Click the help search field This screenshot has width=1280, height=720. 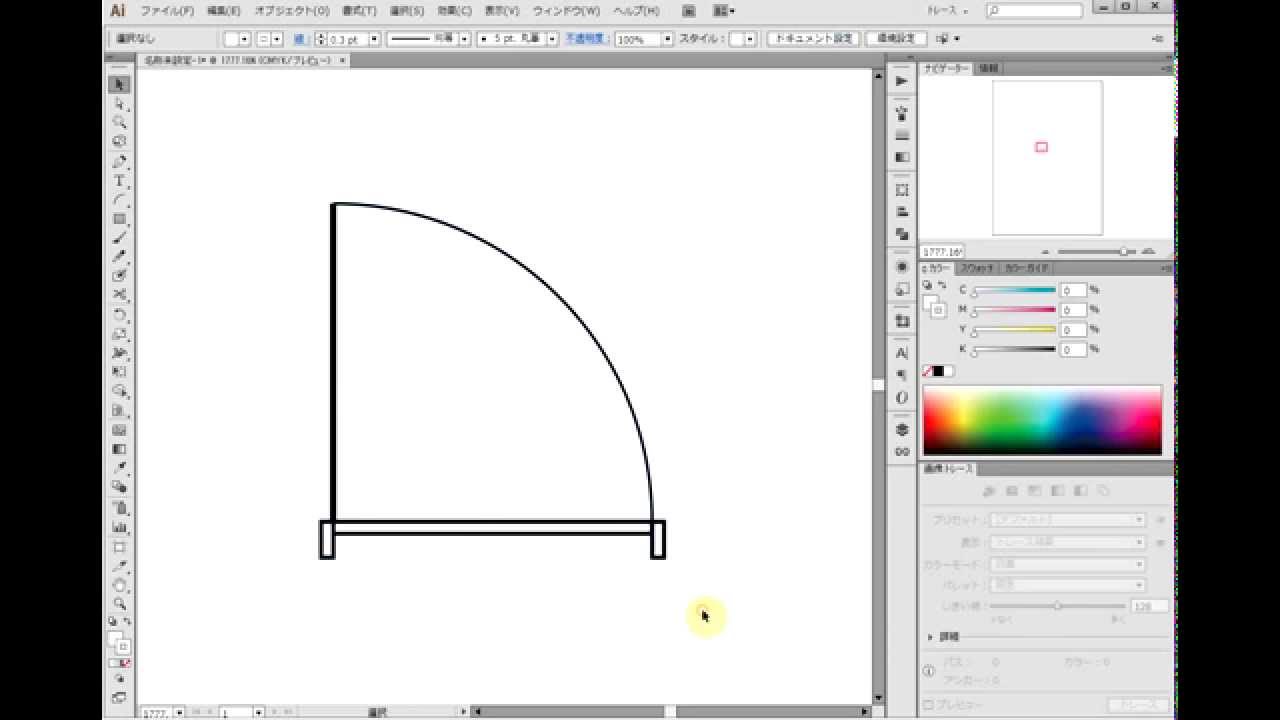[1034, 11]
